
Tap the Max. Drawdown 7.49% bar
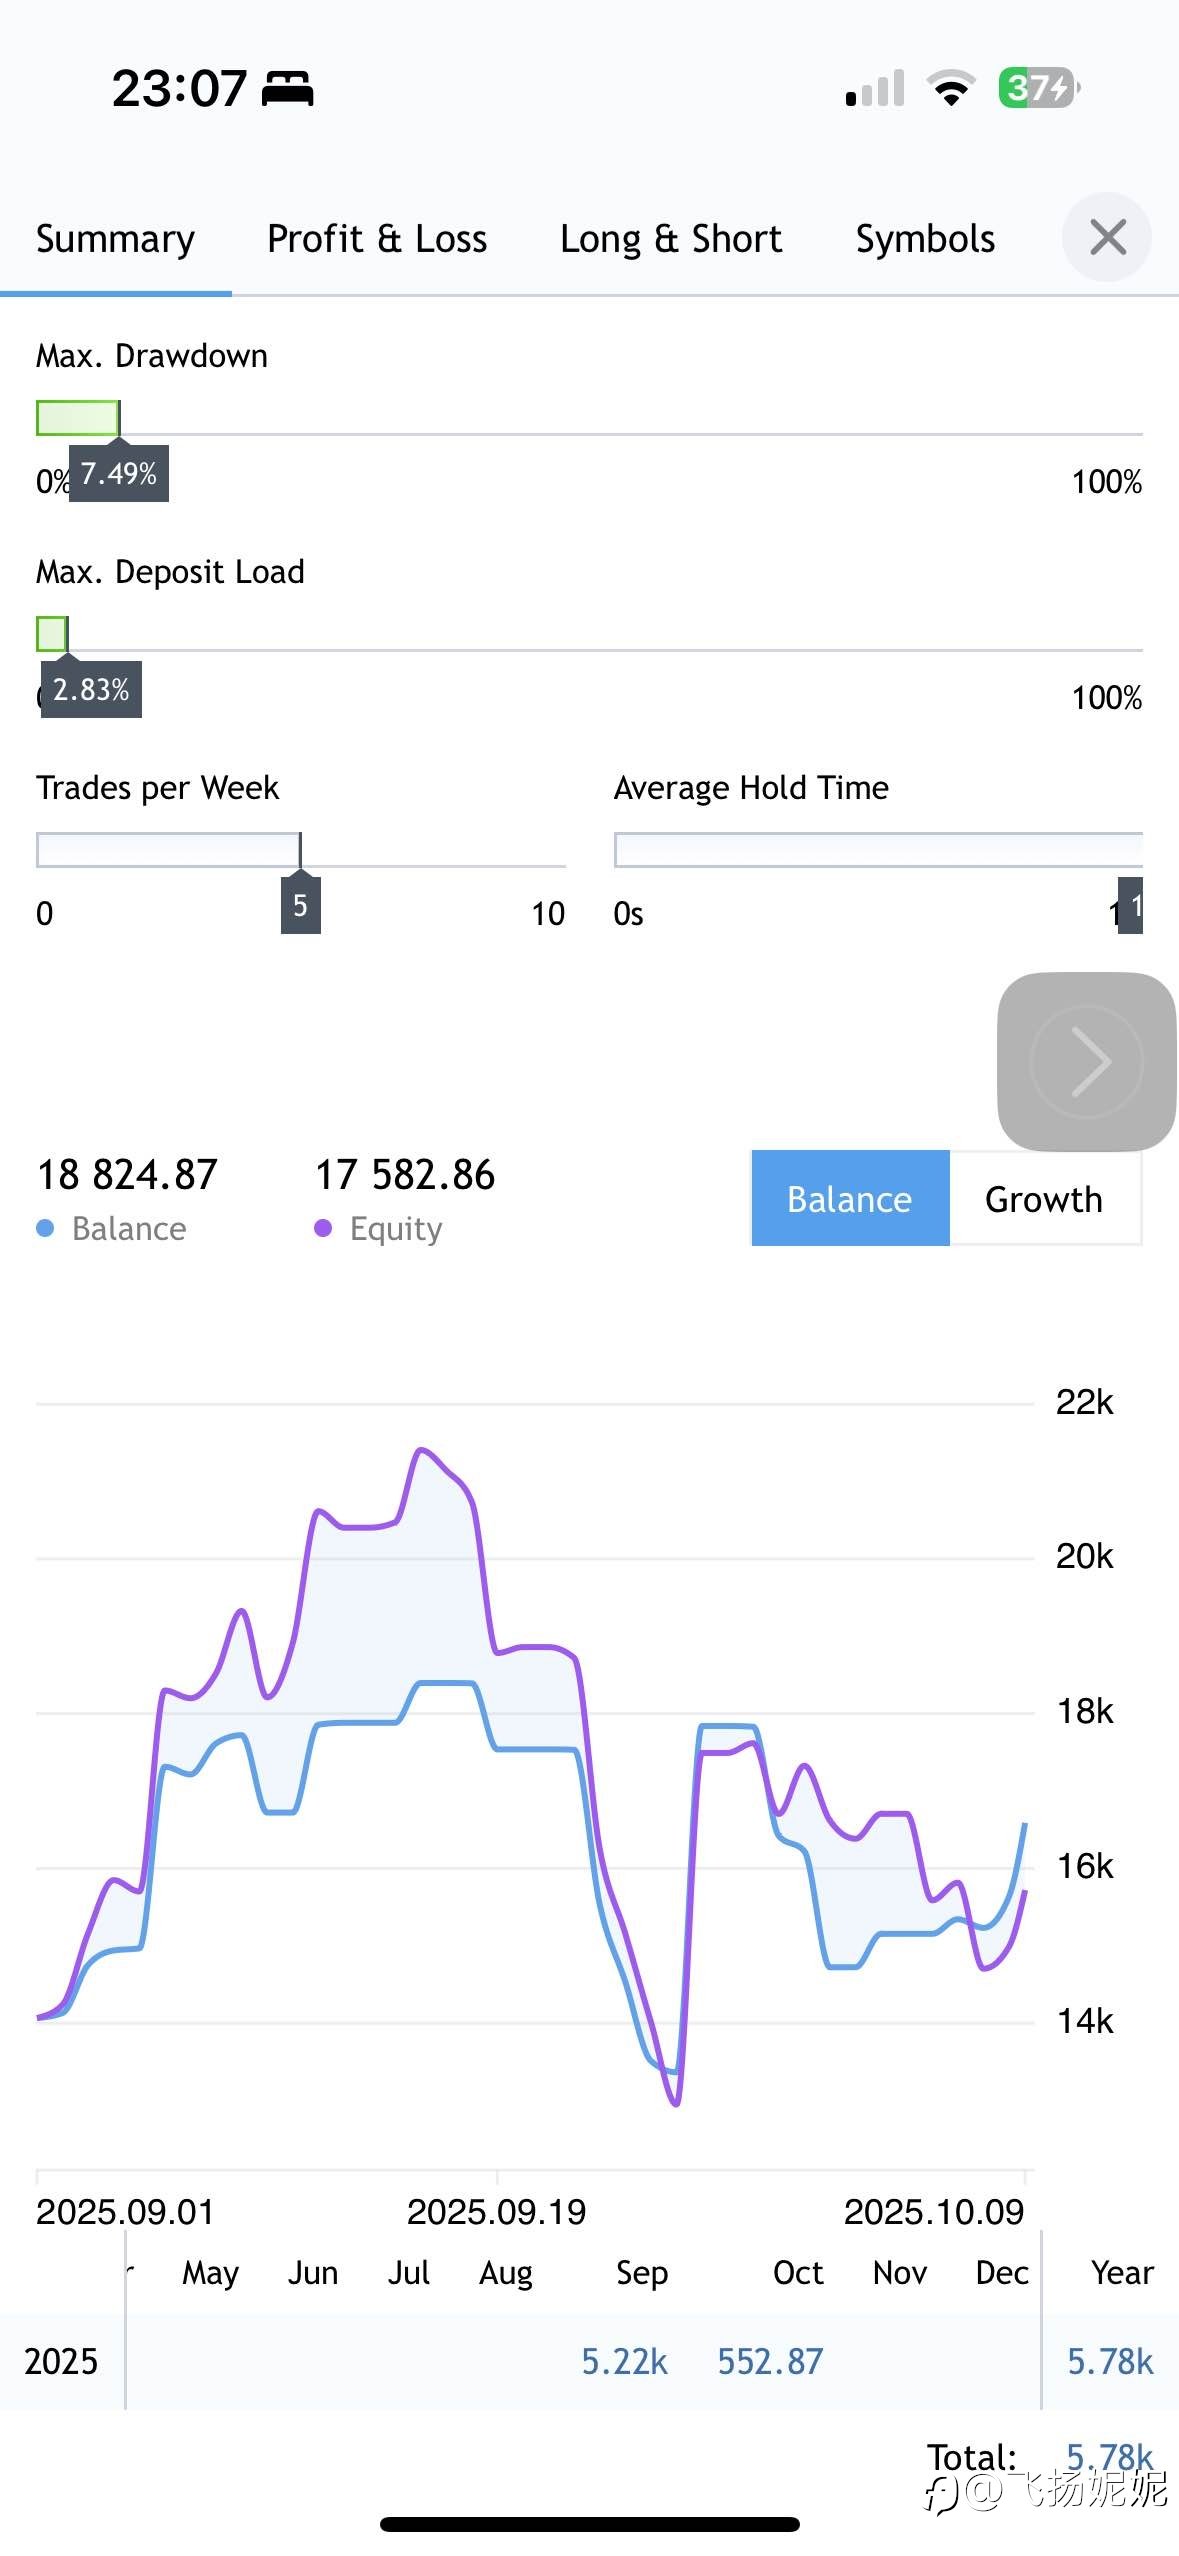[x=78, y=418]
